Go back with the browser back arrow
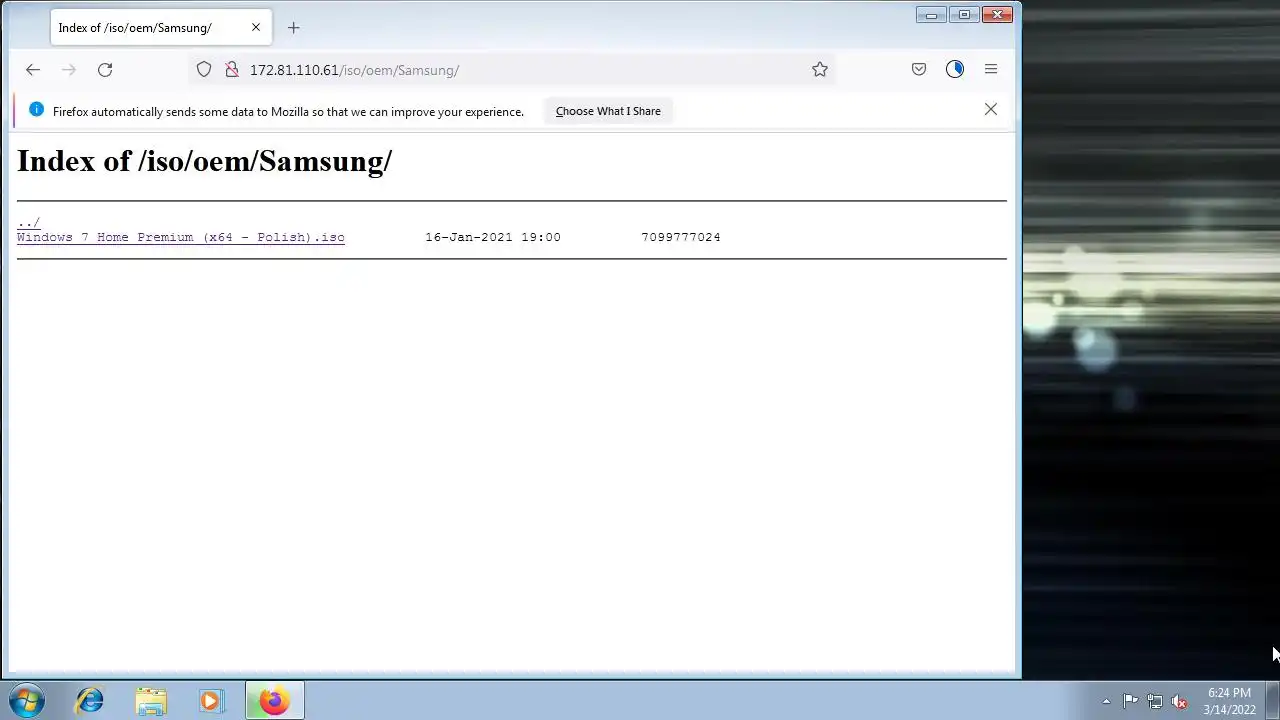1280x720 pixels. click(33, 70)
